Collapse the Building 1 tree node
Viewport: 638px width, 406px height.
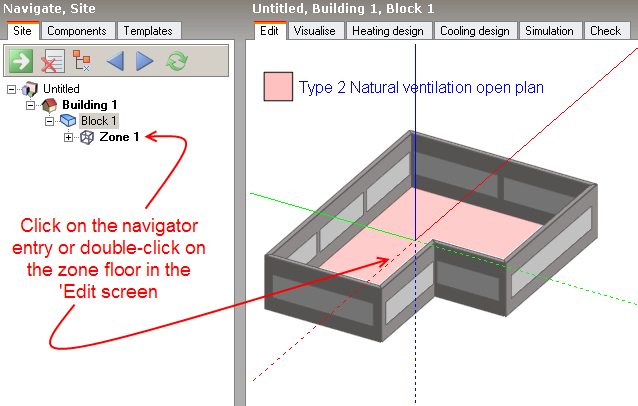[x=32, y=105]
